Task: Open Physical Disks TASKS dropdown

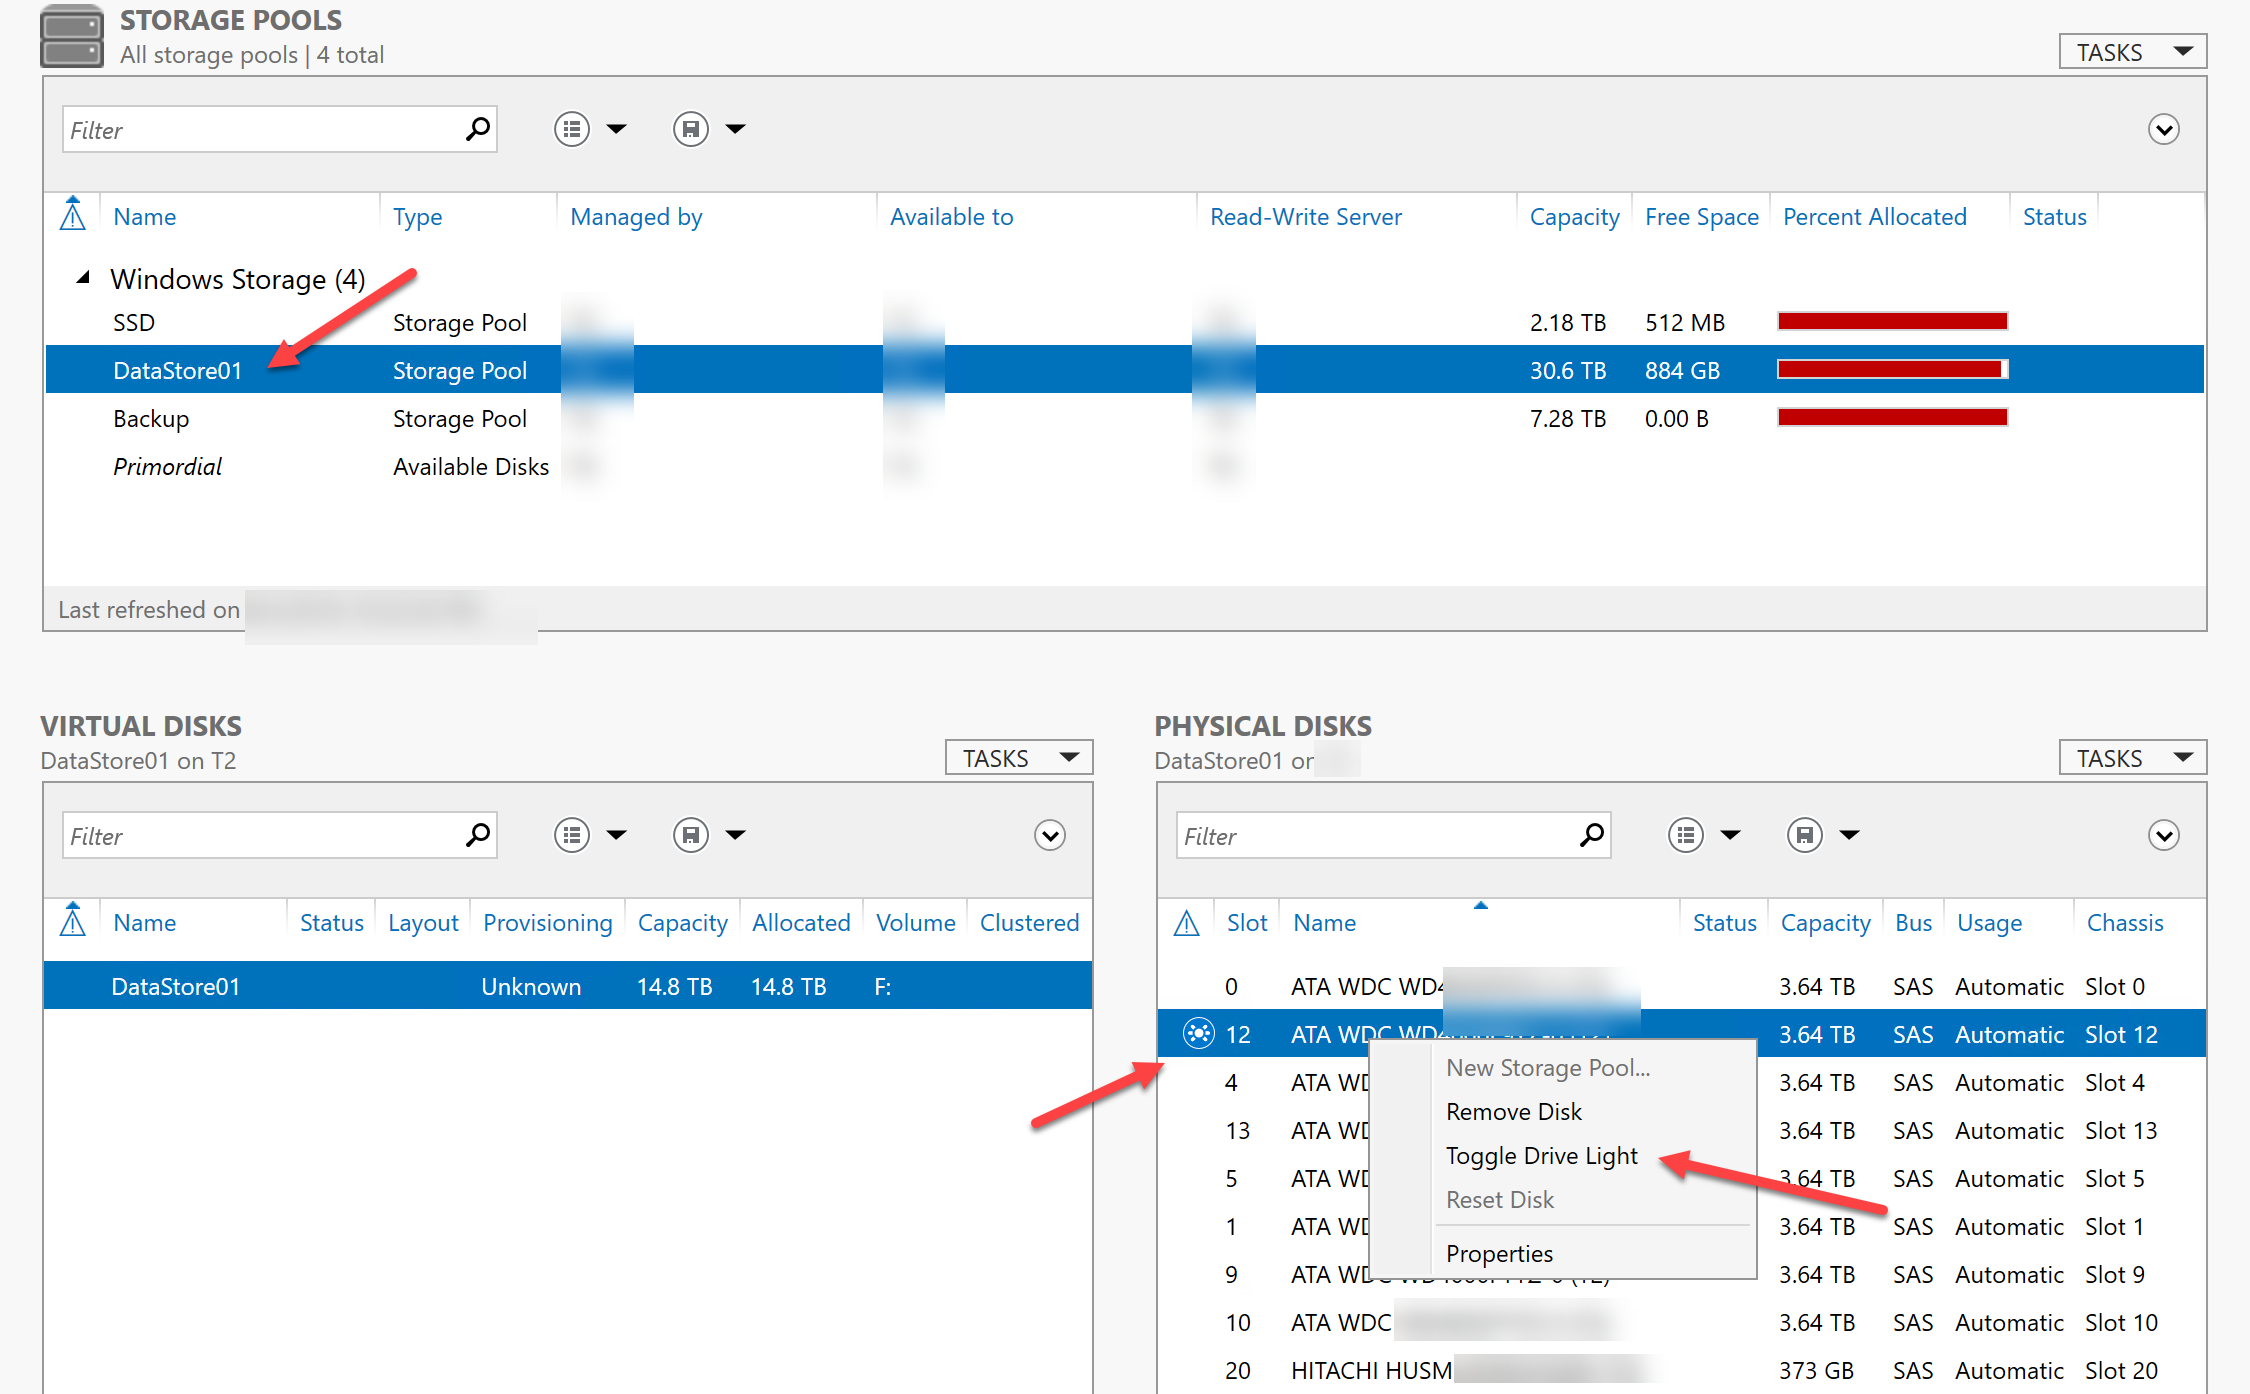Action: [2132, 758]
